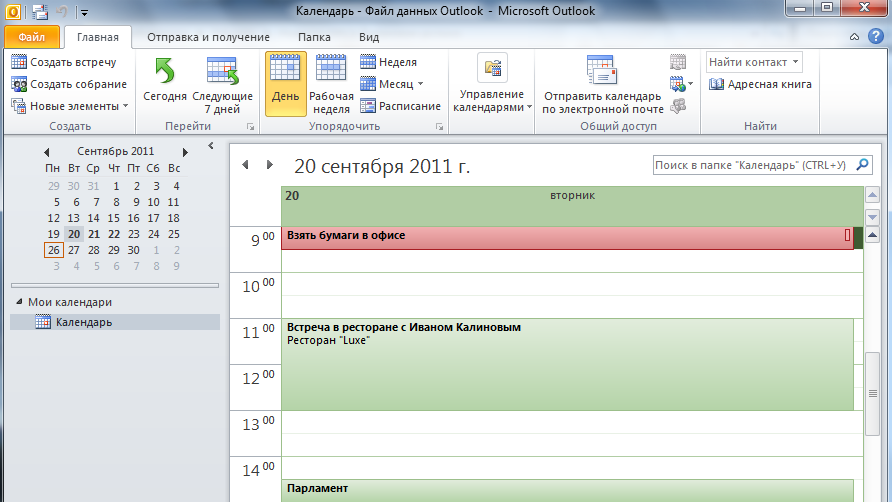This screenshot has height=502, width=892.
Task: Click Сентябрь 2011 month header
Action: tap(115, 151)
